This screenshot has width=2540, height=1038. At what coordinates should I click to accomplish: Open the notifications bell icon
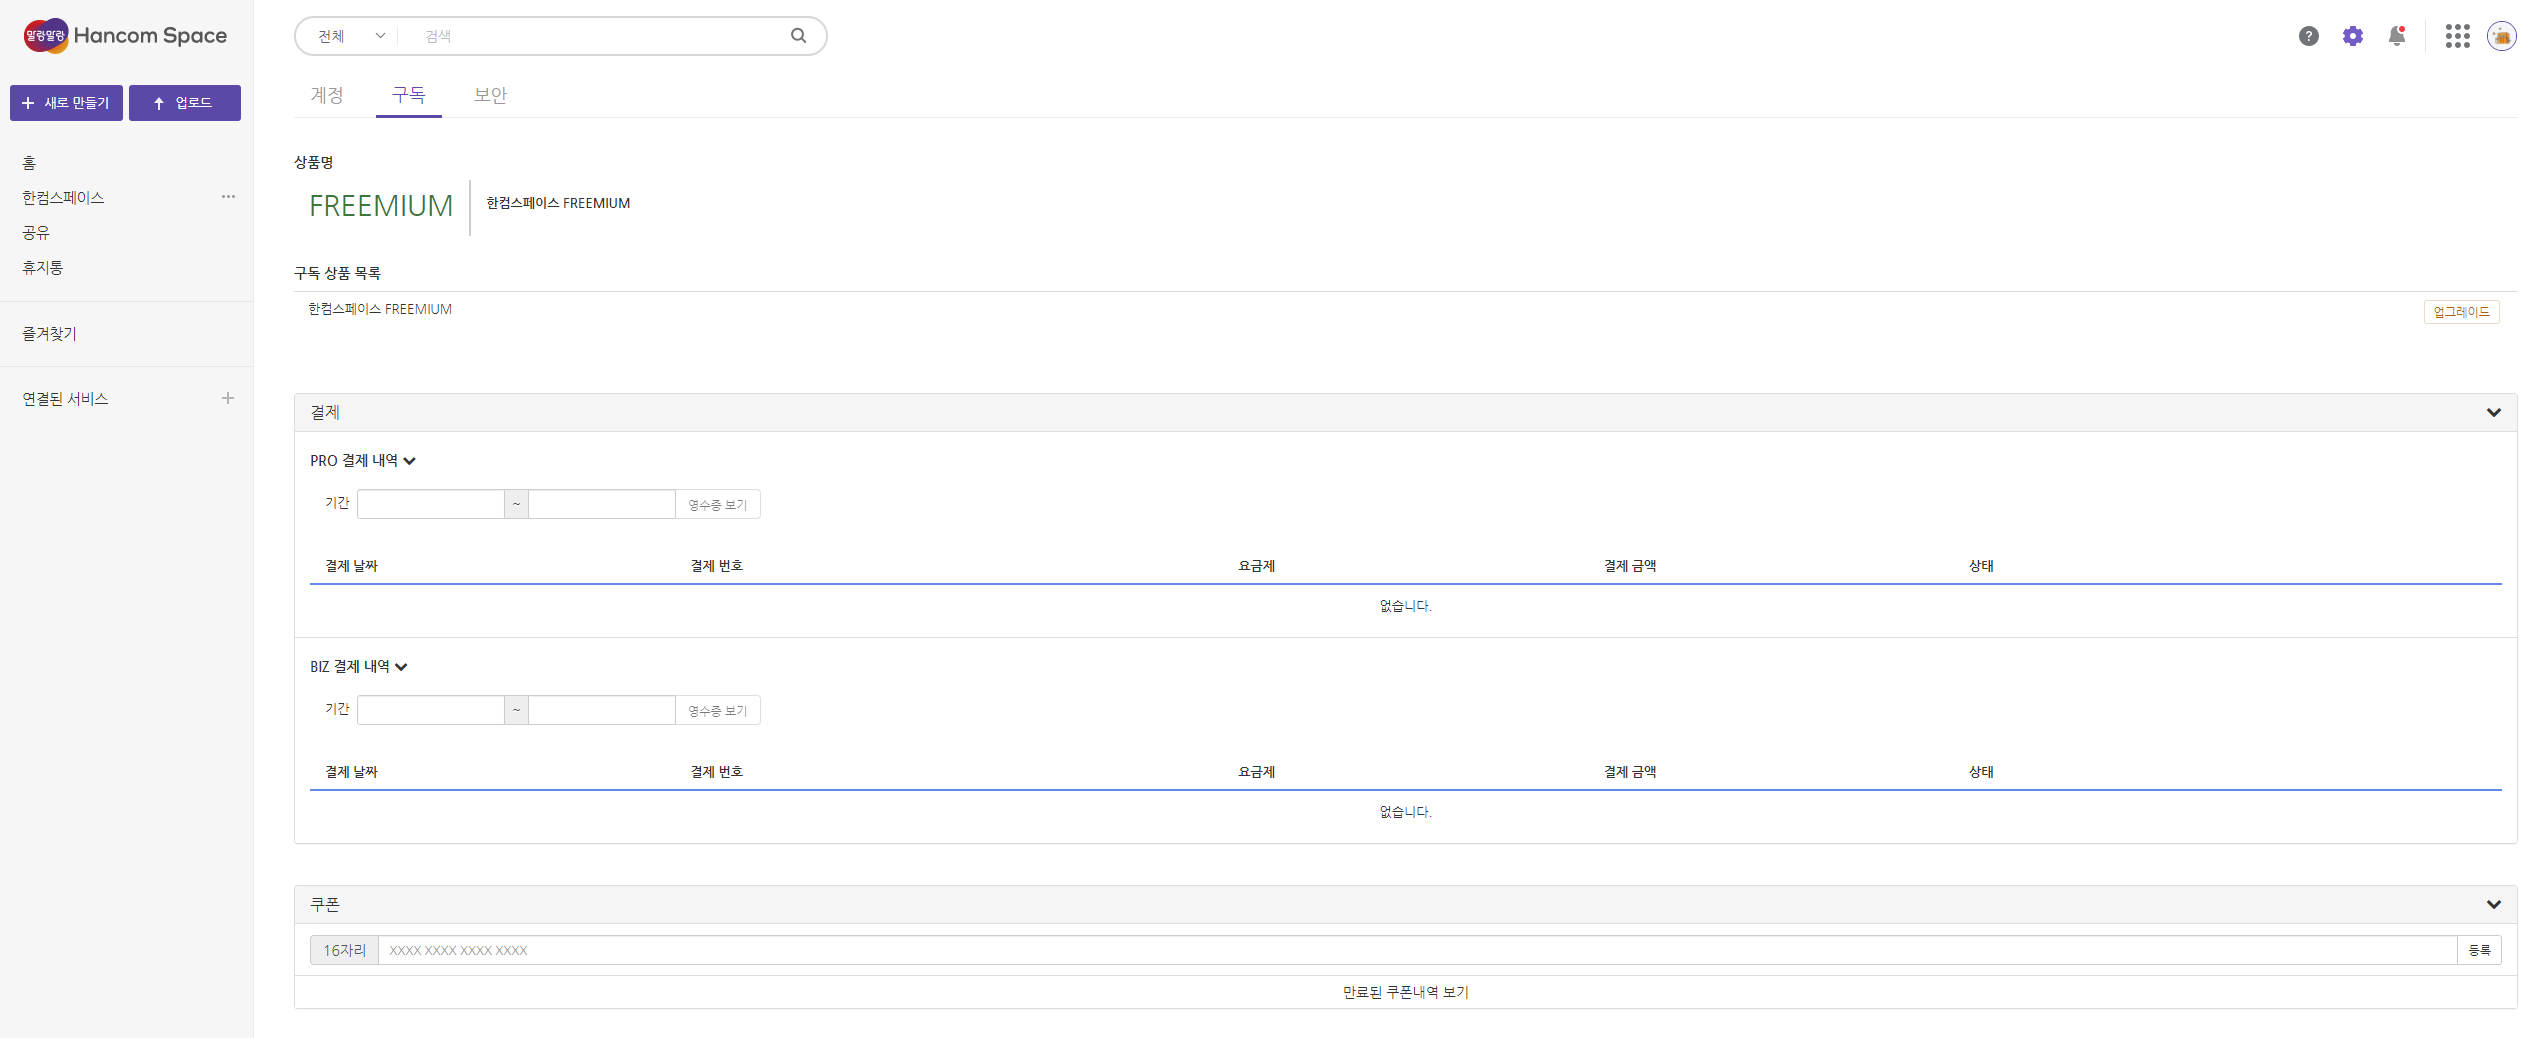point(2397,36)
